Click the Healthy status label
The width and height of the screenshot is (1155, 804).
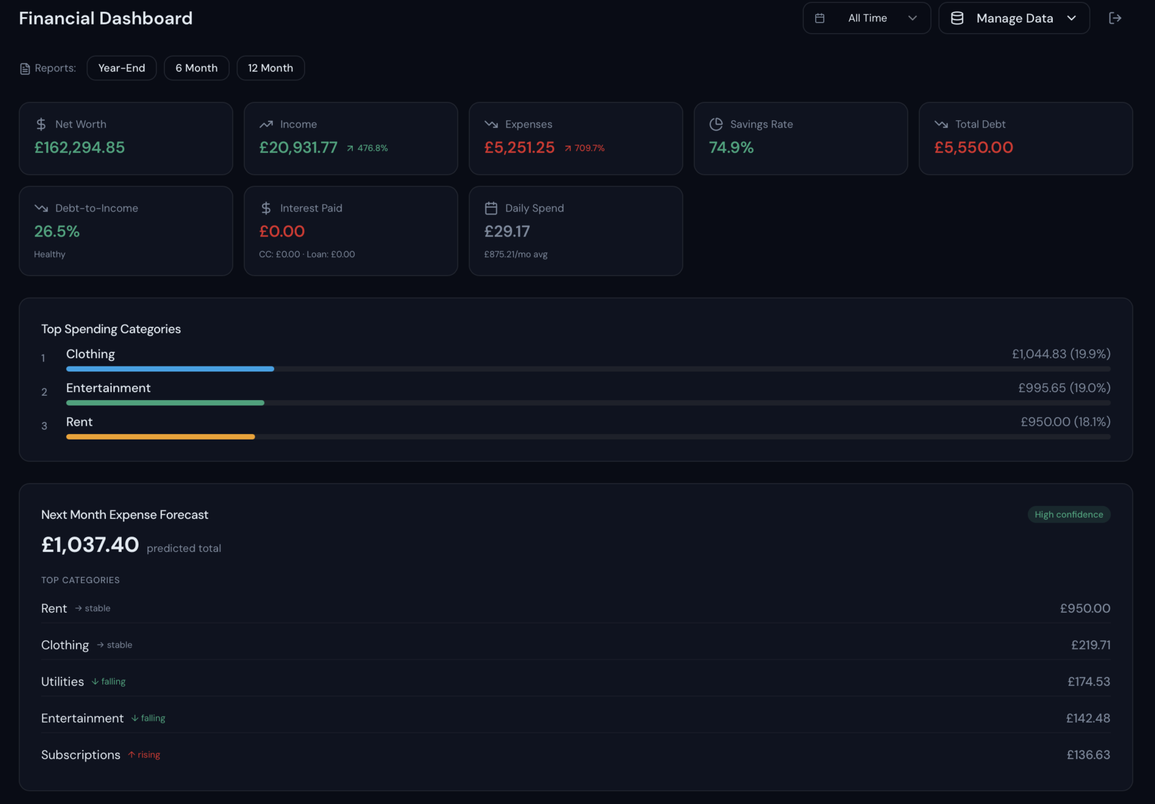pyautogui.click(x=49, y=254)
